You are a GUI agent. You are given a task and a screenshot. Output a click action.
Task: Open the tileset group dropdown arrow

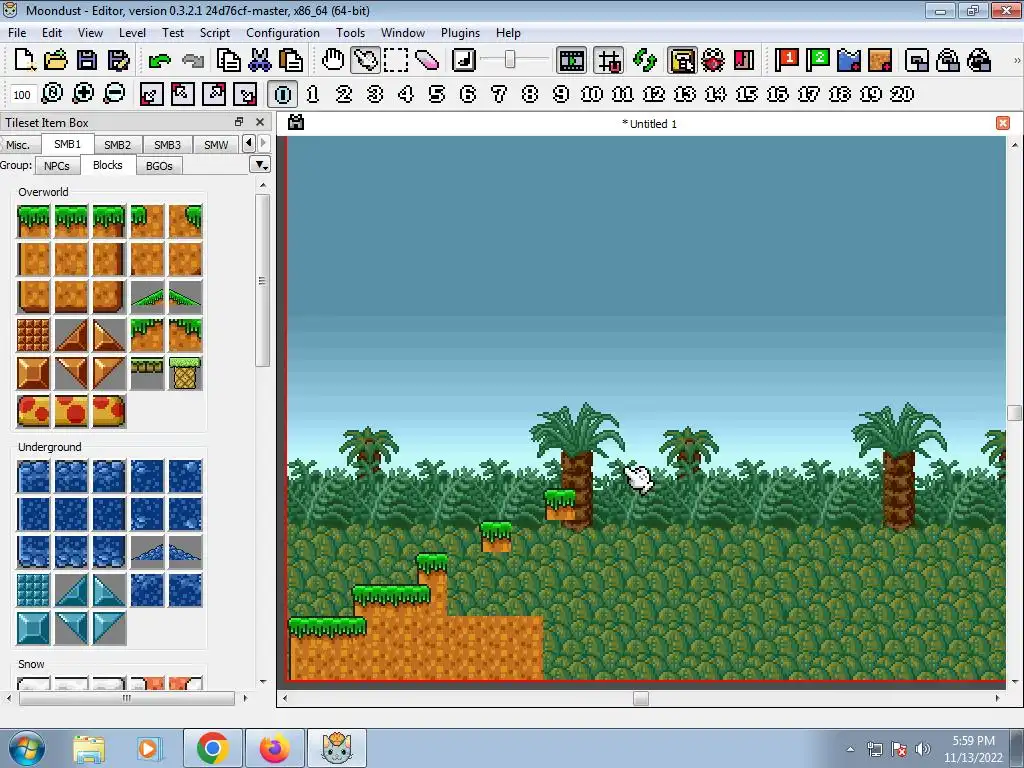[x=260, y=165]
